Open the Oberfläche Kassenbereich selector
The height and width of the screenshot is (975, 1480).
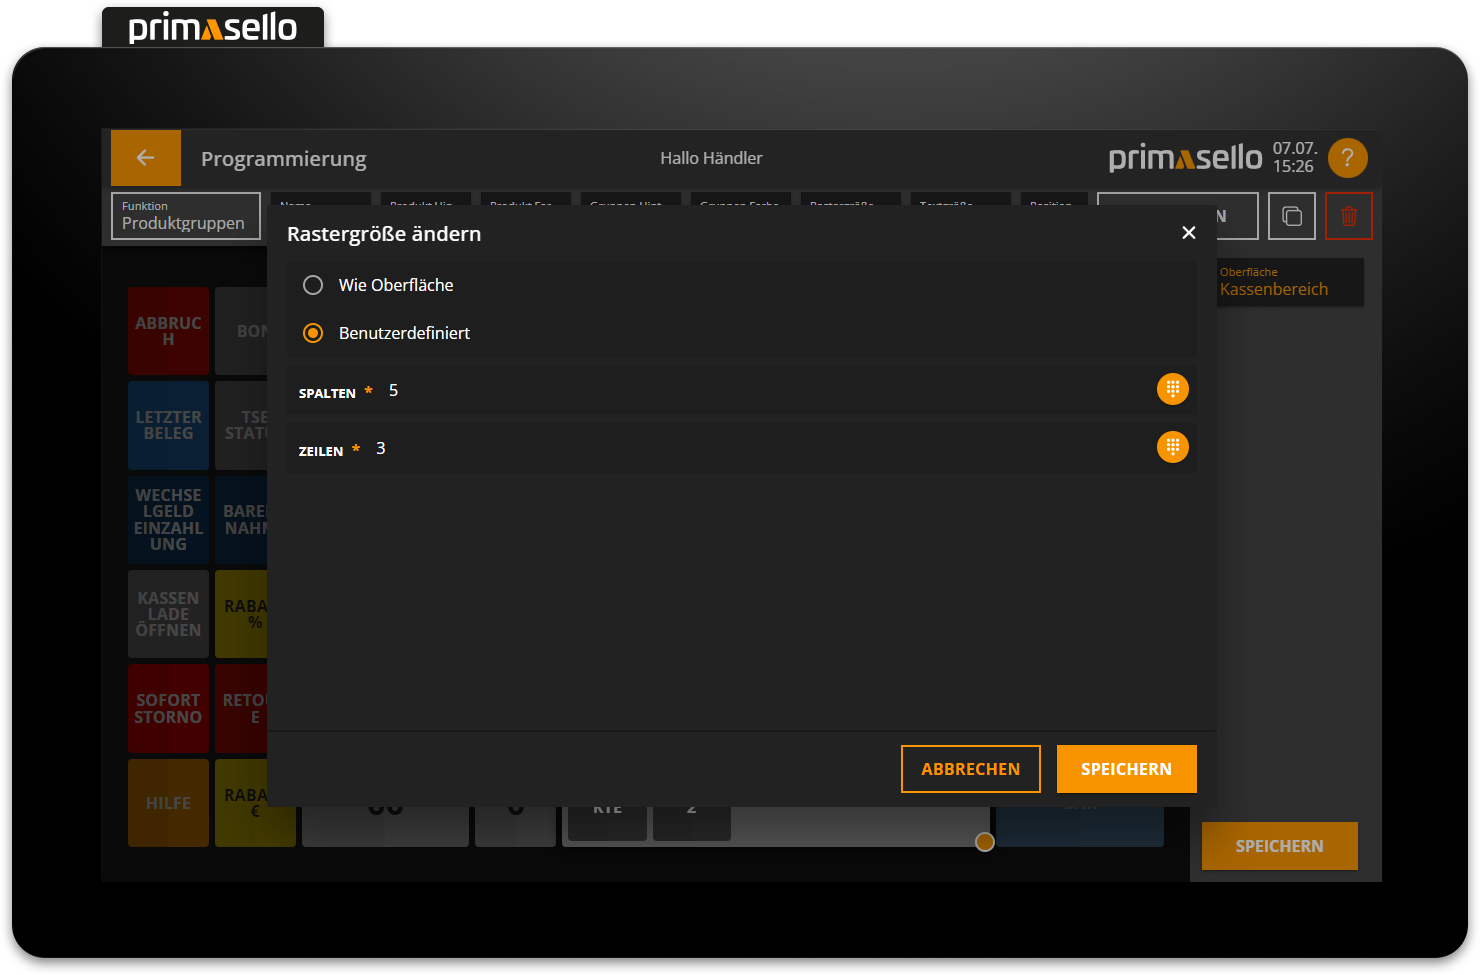(x=1290, y=282)
